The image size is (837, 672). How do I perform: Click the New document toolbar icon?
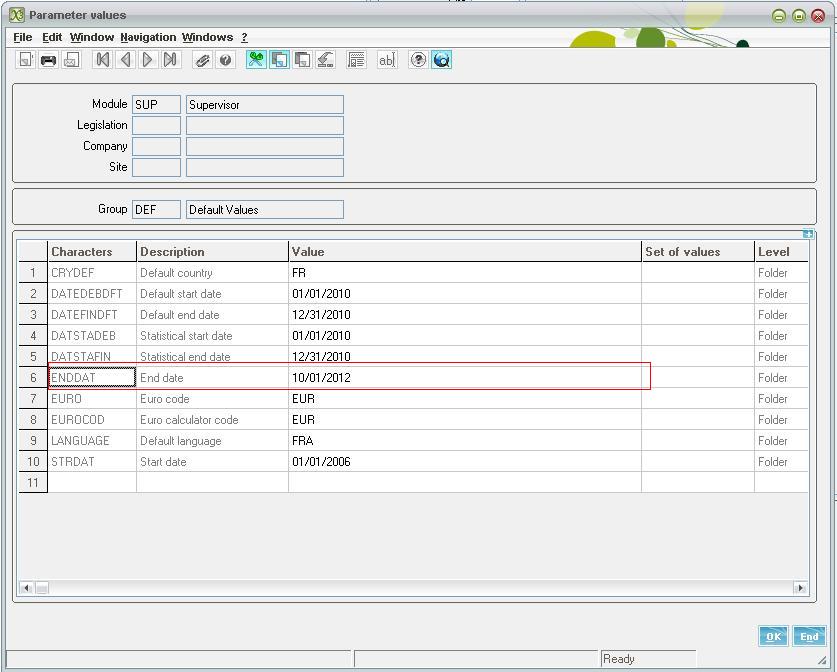coord(26,60)
